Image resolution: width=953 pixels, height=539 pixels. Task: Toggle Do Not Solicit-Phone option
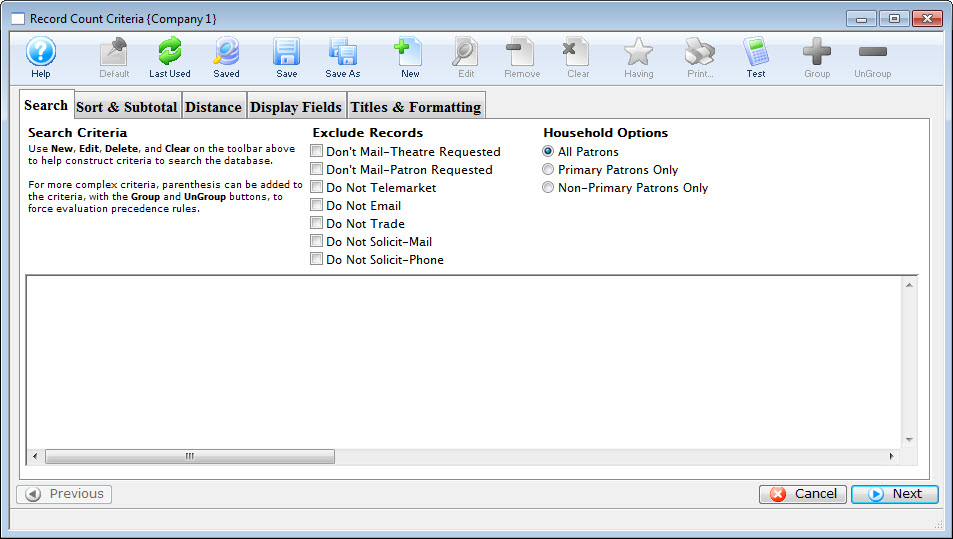tap(317, 260)
